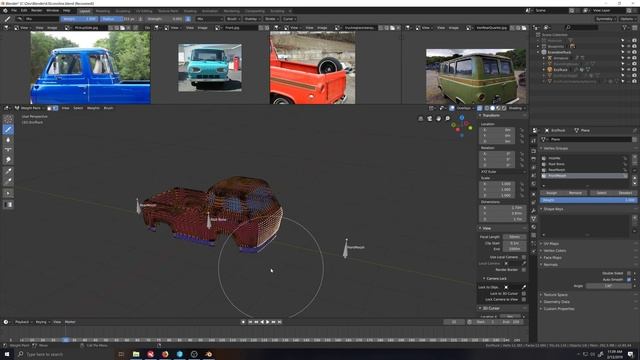Expand the Texture Space panel

555,295
